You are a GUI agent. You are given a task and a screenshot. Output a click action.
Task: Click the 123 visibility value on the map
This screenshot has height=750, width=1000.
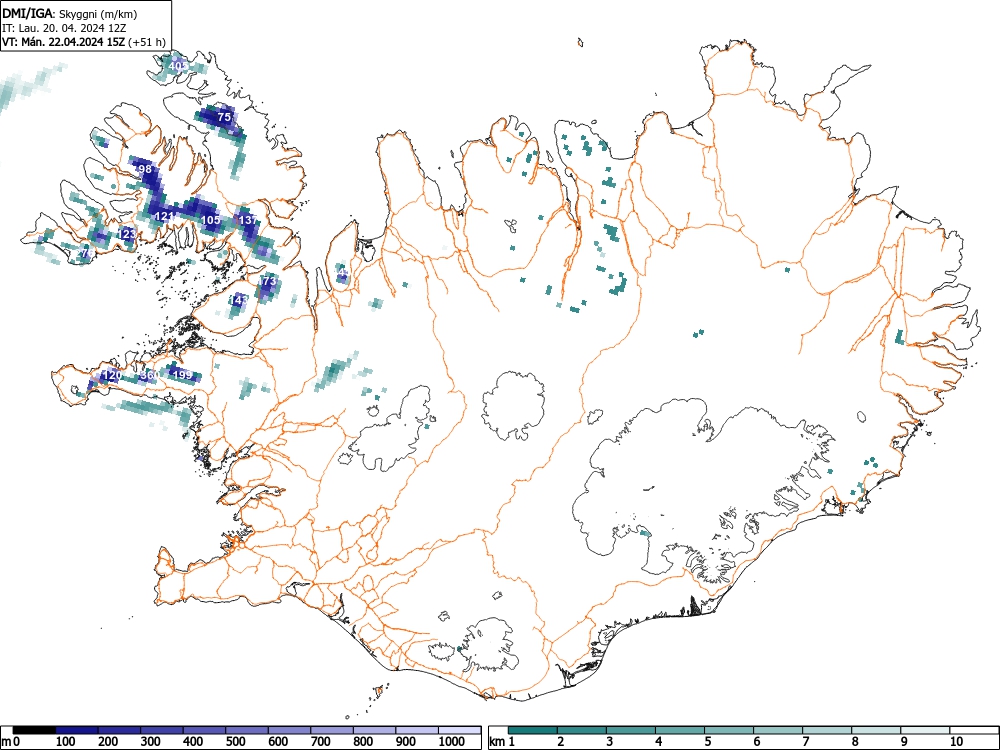[127, 235]
